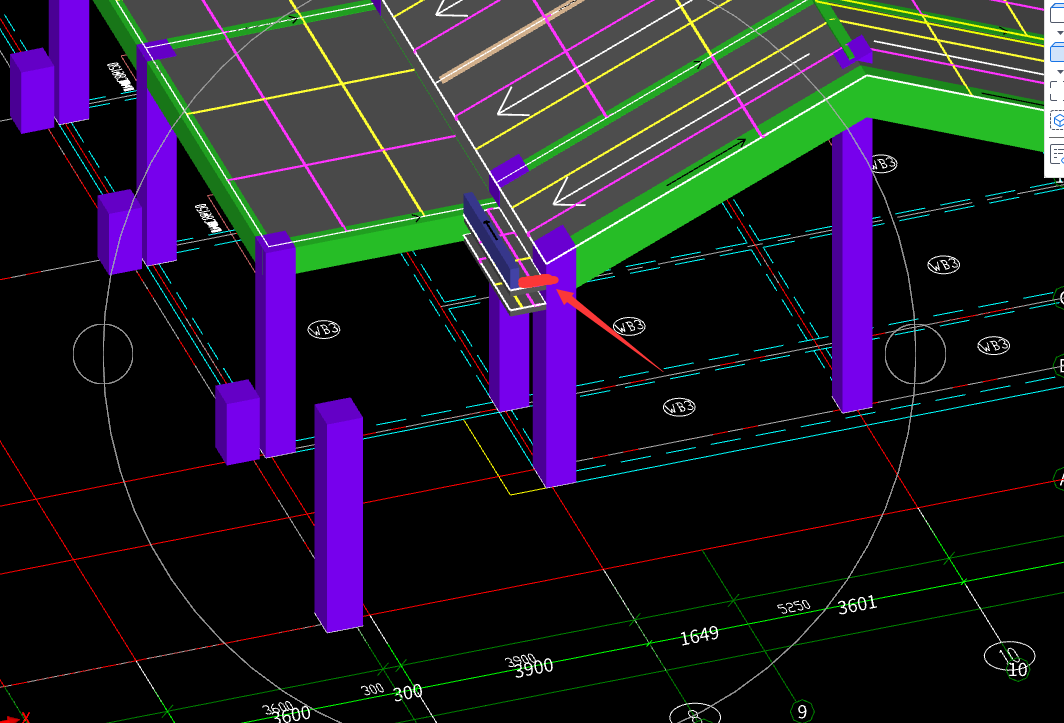Image resolution: width=1064 pixels, height=723 pixels.
Task: Select the shaded solid box display icon
Action: (x=1057, y=52)
